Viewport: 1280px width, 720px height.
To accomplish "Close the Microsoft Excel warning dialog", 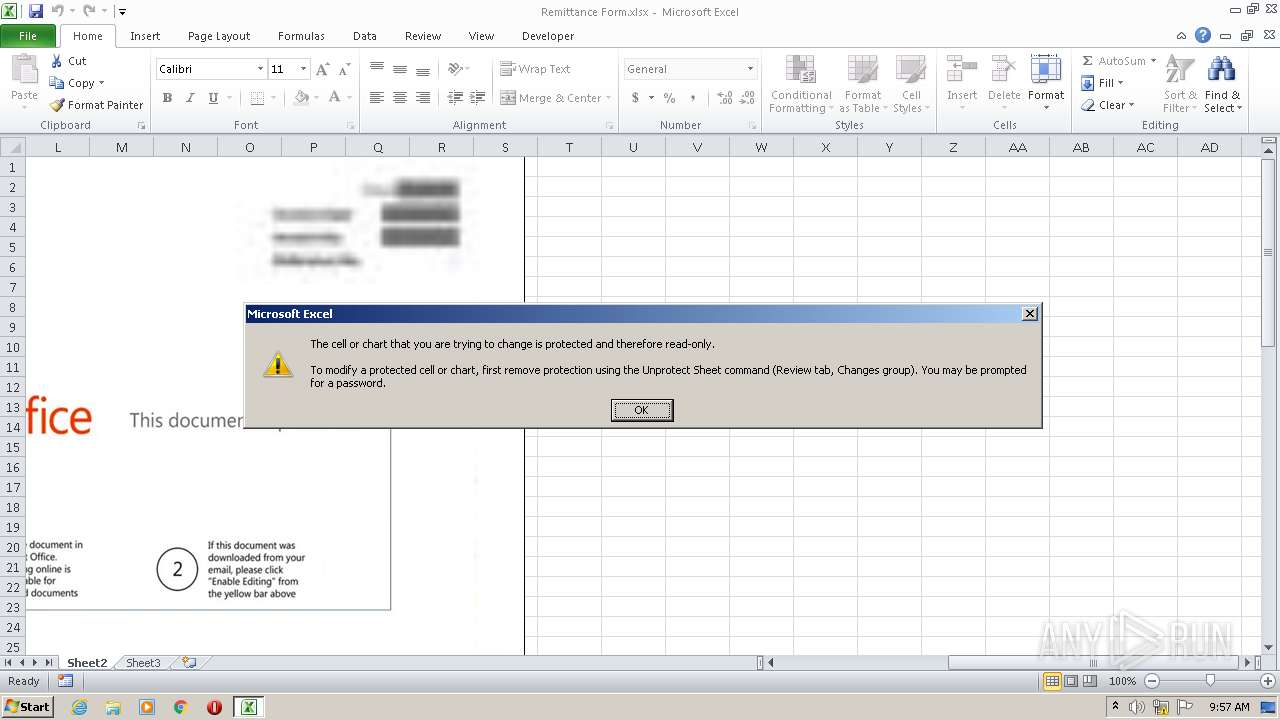I will coord(1030,314).
